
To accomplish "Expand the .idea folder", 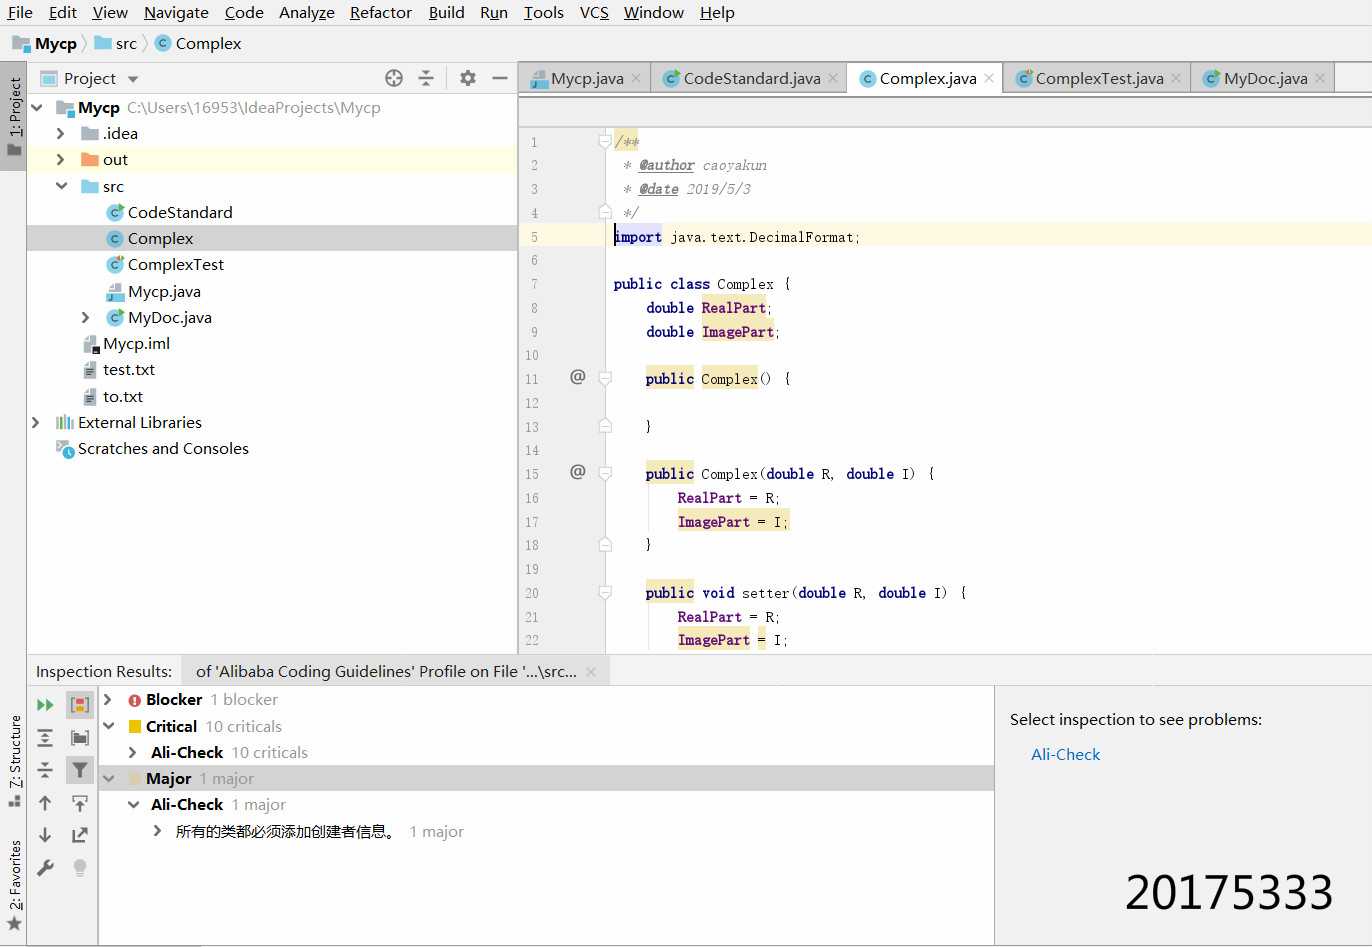I will pyautogui.click(x=61, y=133).
